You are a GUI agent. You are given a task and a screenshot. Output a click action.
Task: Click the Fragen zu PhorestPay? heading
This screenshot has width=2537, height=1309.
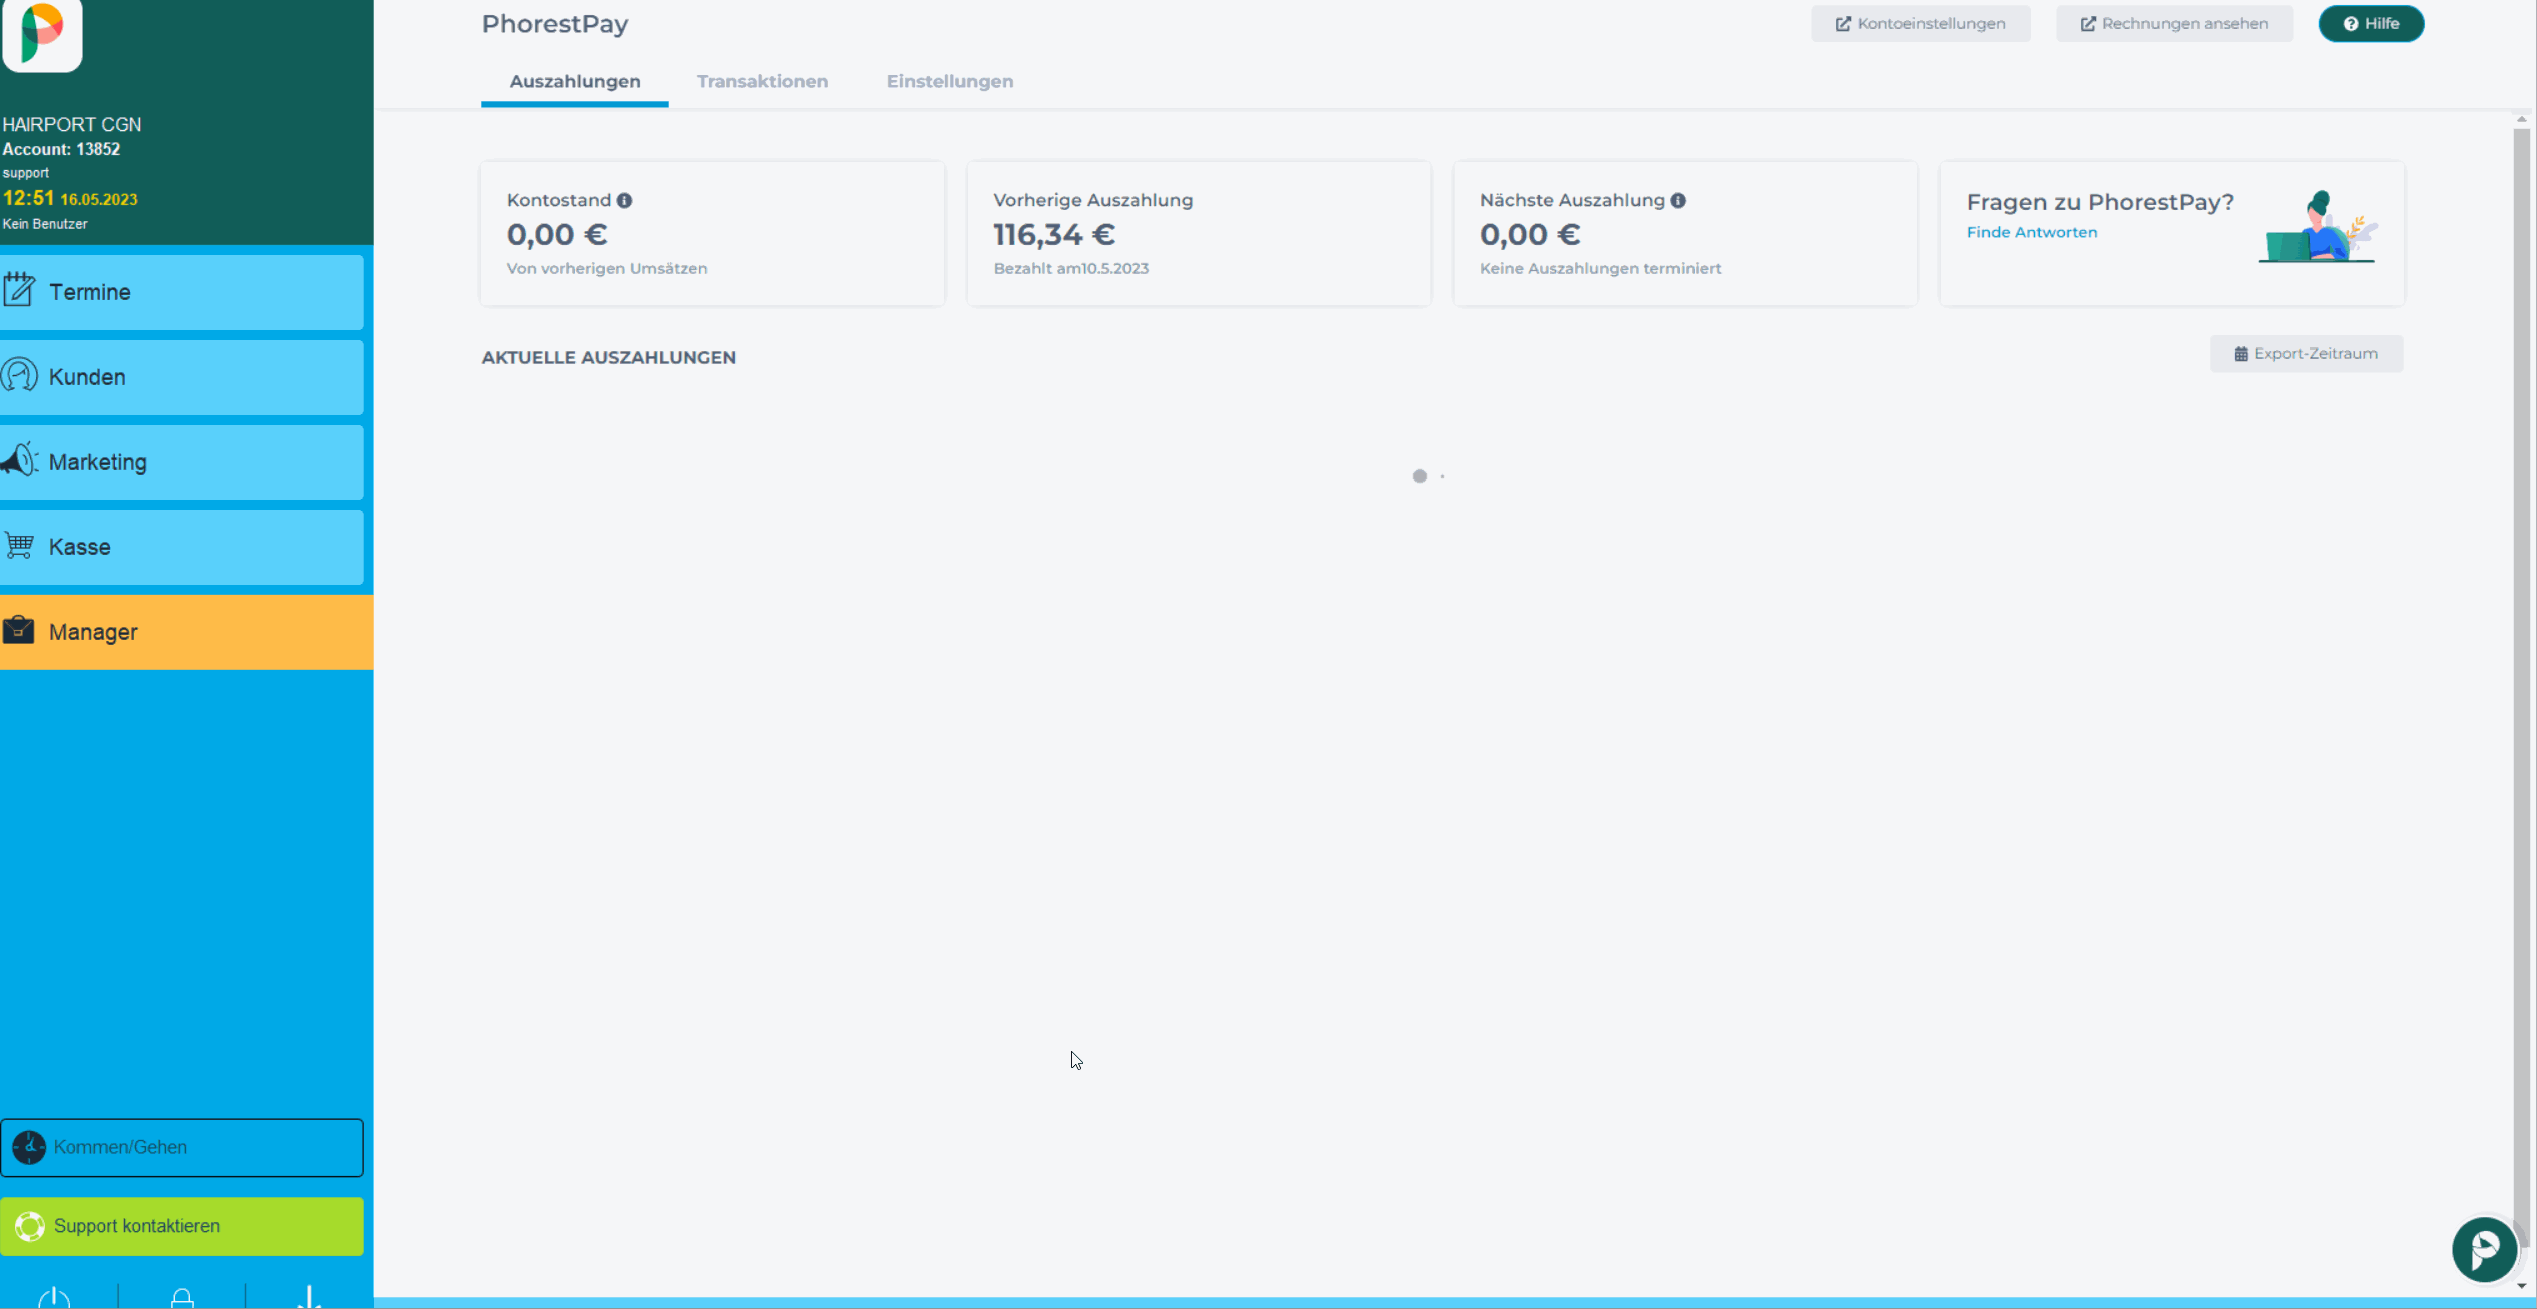pos(2099,202)
